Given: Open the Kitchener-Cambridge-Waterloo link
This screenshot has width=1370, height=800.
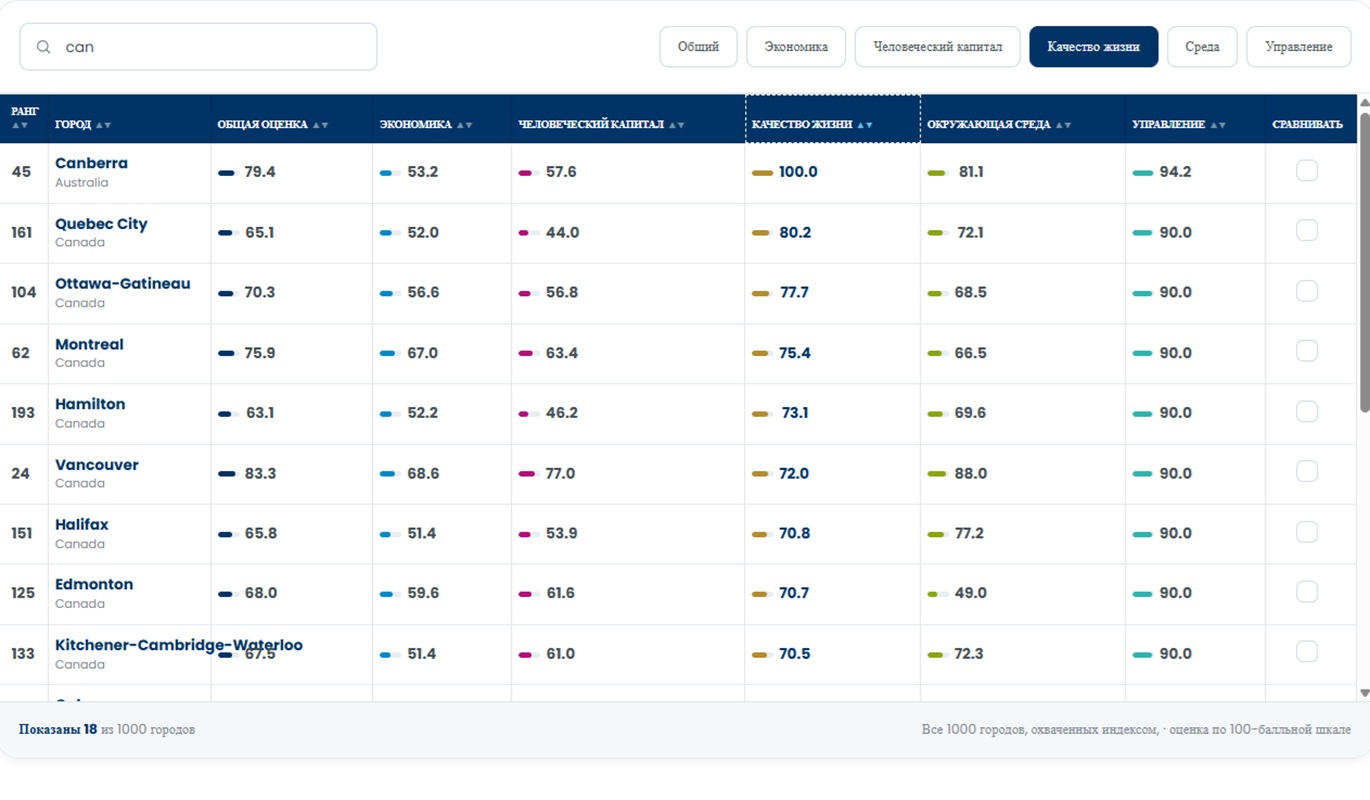Looking at the screenshot, I should (x=179, y=645).
